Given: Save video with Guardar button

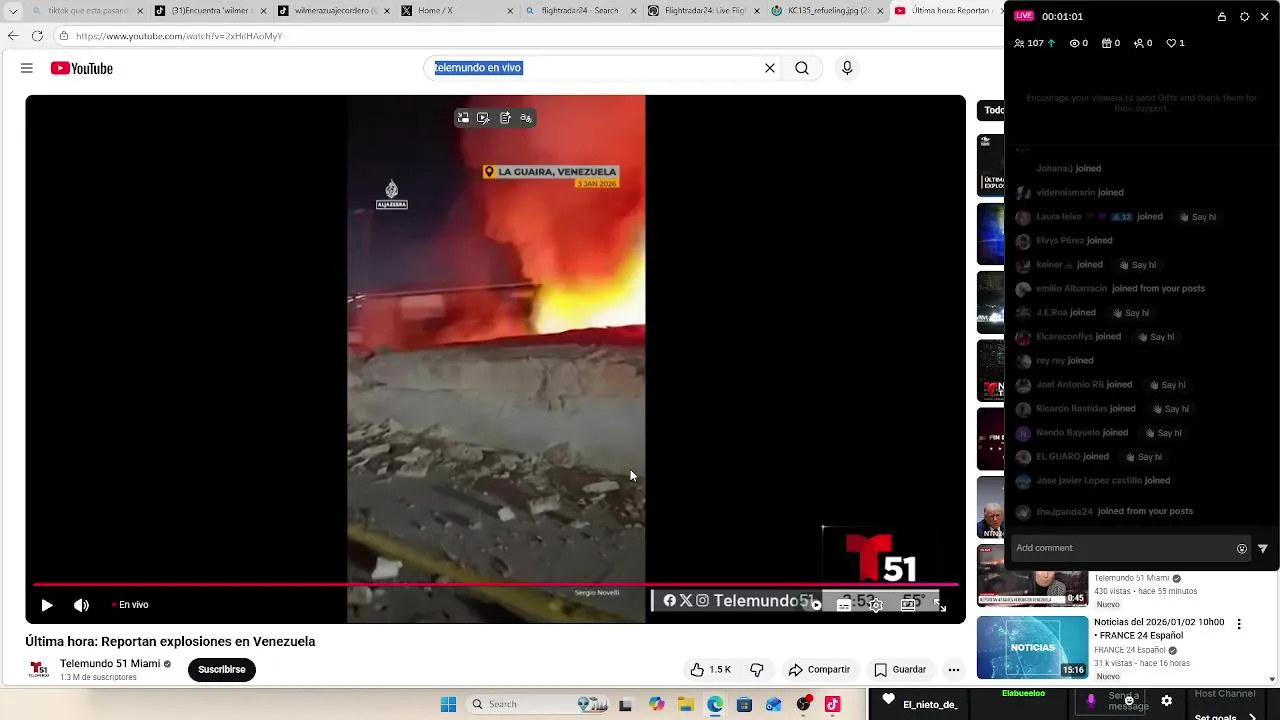Looking at the screenshot, I should coord(900,670).
